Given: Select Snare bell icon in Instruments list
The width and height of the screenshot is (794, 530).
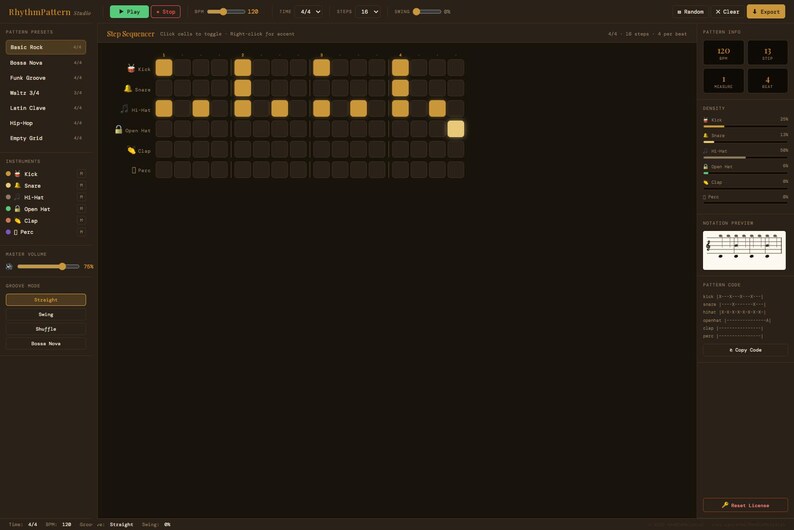Looking at the screenshot, I should [17, 185].
